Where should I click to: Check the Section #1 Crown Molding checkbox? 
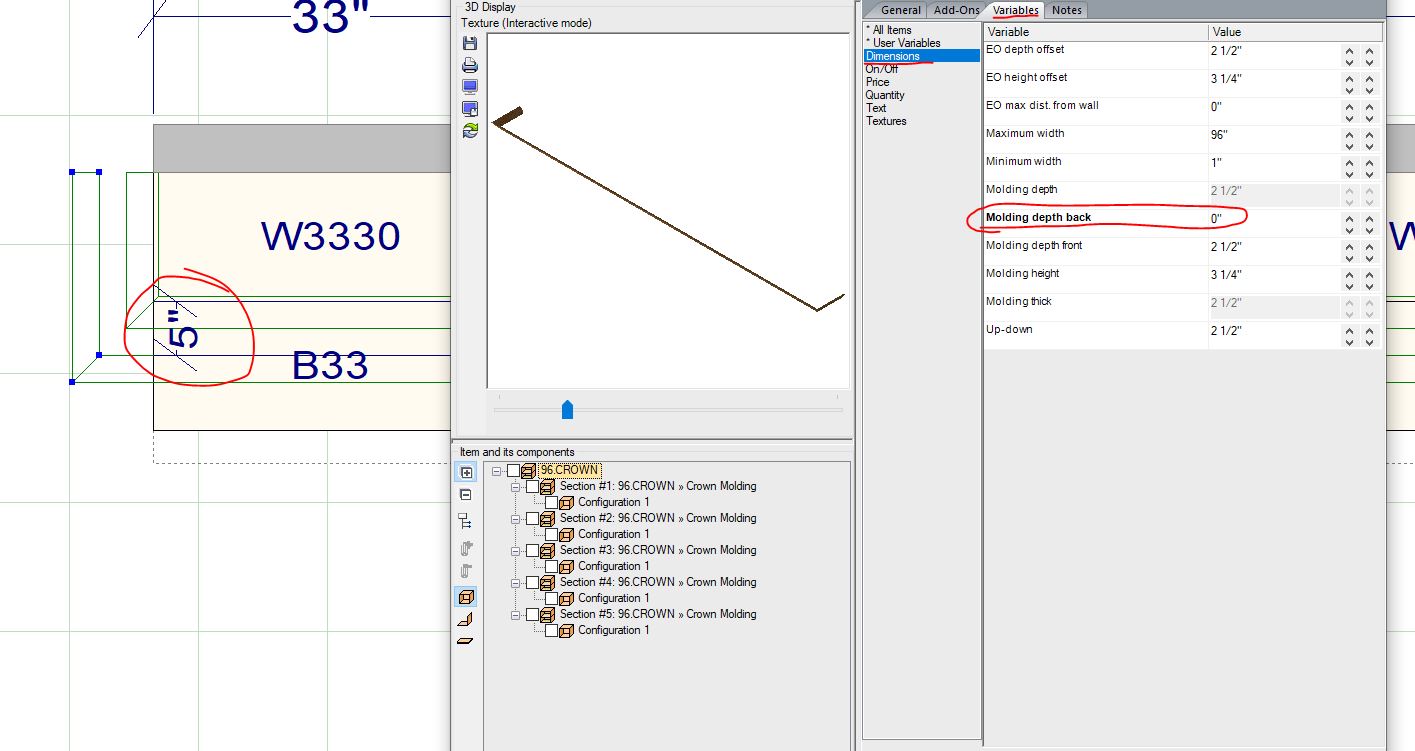click(533, 486)
